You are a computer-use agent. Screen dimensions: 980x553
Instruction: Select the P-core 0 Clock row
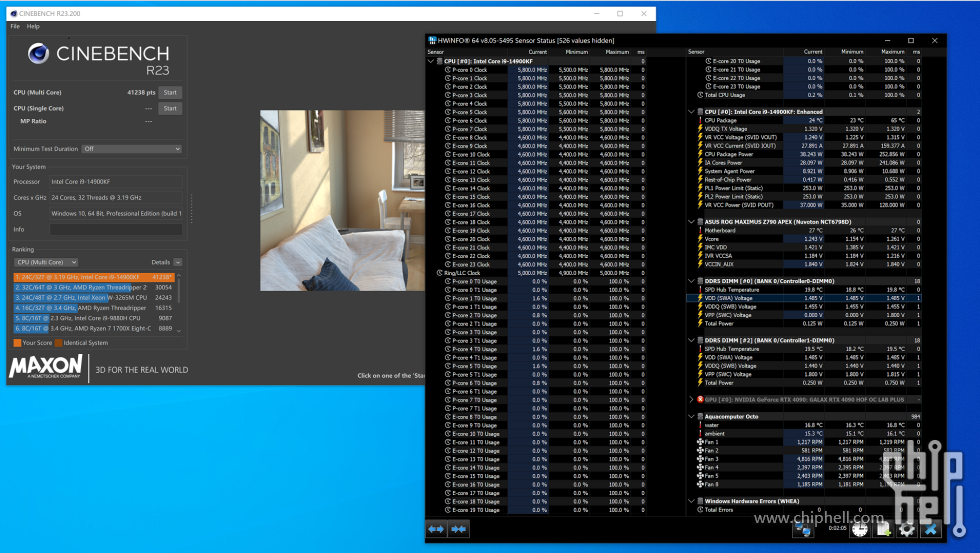coord(536,70)
